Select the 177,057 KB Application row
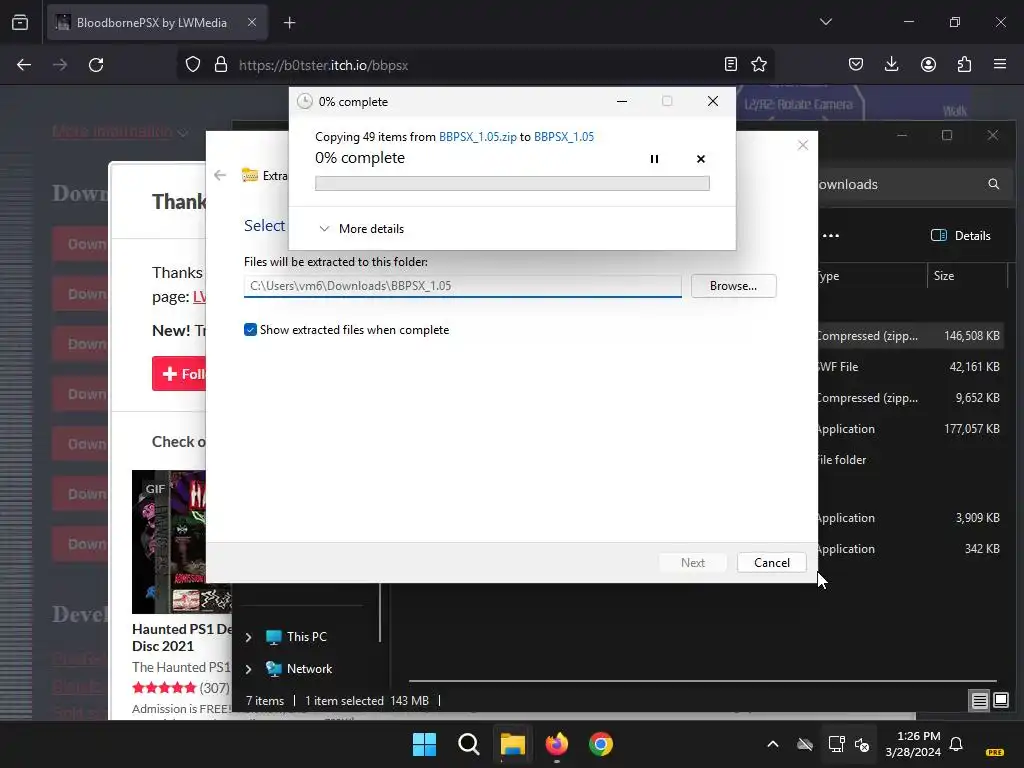 click(x=912, y=429)
